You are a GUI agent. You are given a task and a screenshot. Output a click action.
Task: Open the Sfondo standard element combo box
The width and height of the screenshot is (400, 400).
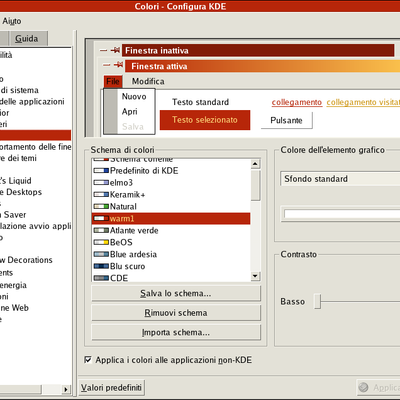(340, 179)
